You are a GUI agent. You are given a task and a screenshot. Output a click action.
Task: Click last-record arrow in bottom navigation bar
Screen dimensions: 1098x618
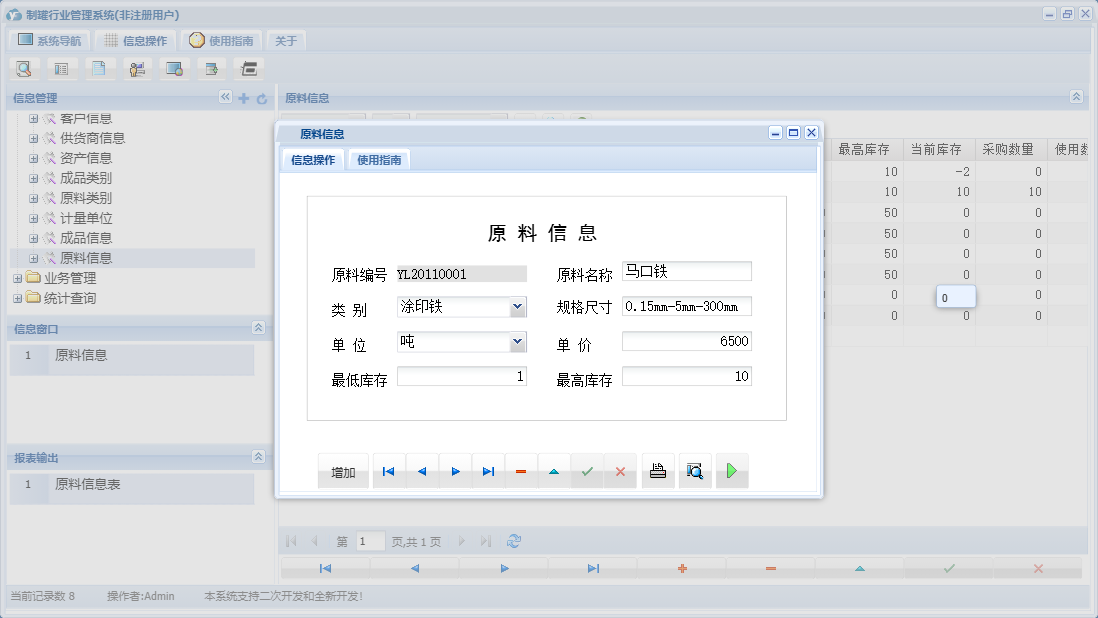pyautogui.click(x=593, y=568)
